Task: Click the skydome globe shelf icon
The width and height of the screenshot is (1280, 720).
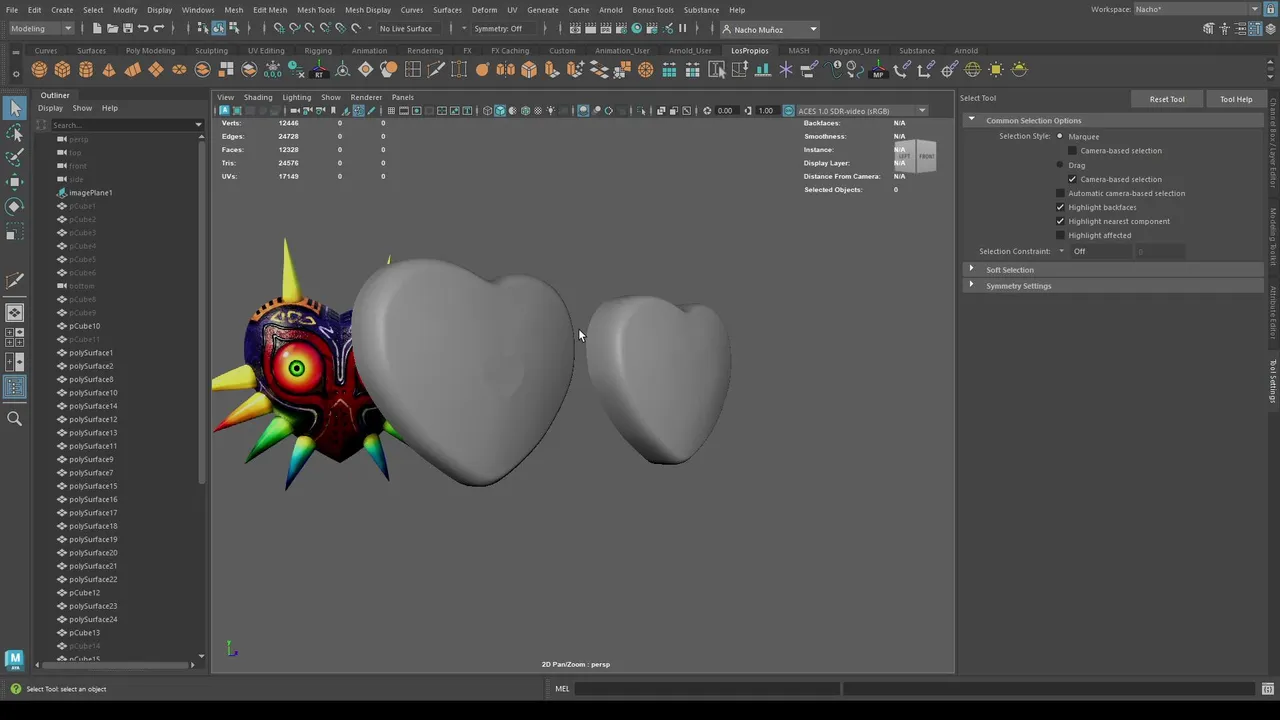Action: (972, 69)
